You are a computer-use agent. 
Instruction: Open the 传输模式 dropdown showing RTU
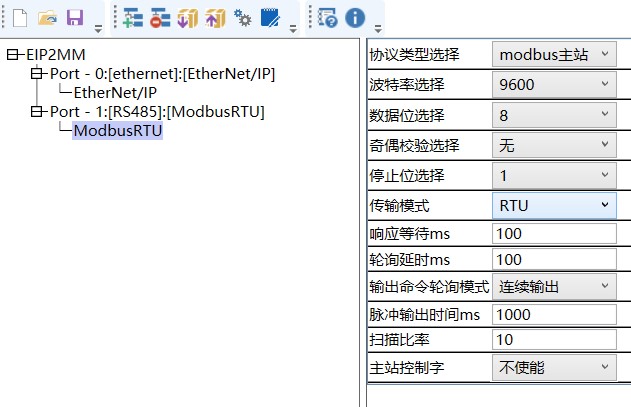pos(554,205)
